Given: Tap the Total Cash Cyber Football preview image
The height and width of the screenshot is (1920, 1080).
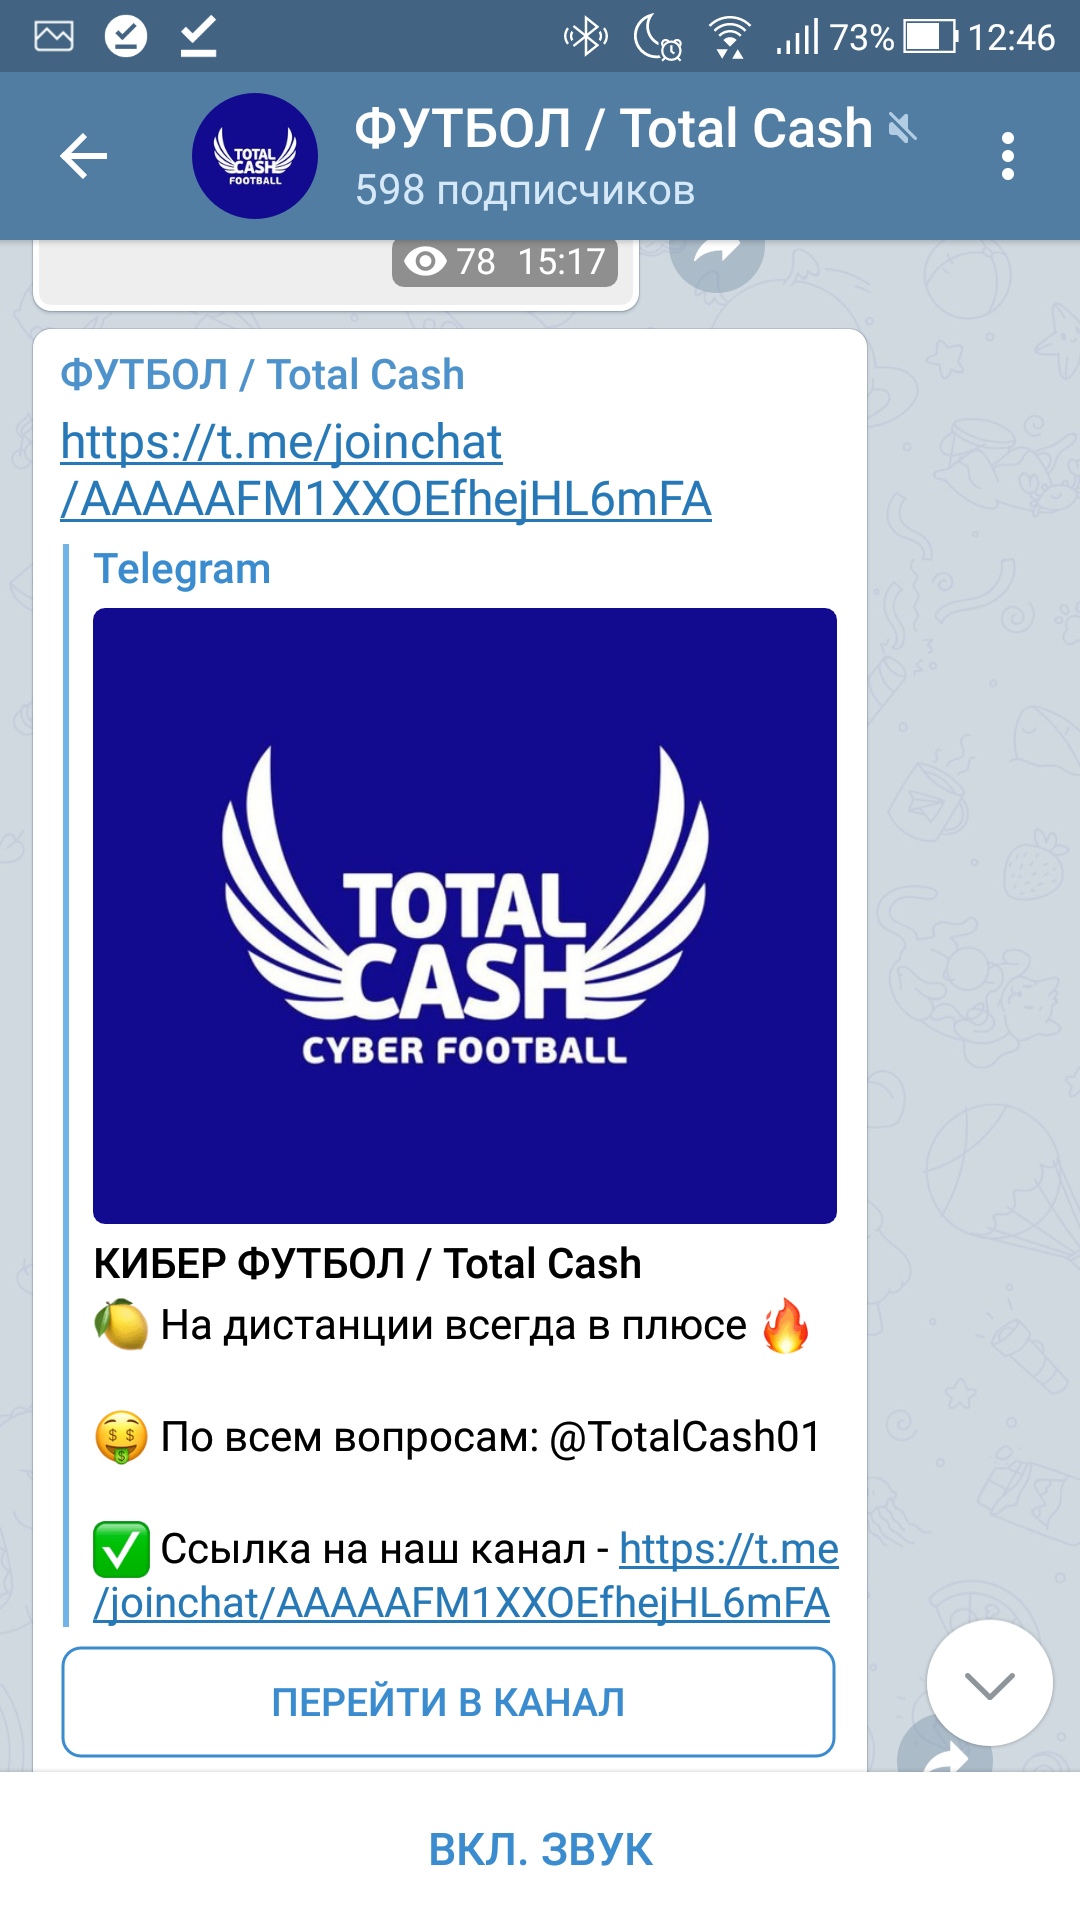Looking at the screenshot, I should 465,916.
